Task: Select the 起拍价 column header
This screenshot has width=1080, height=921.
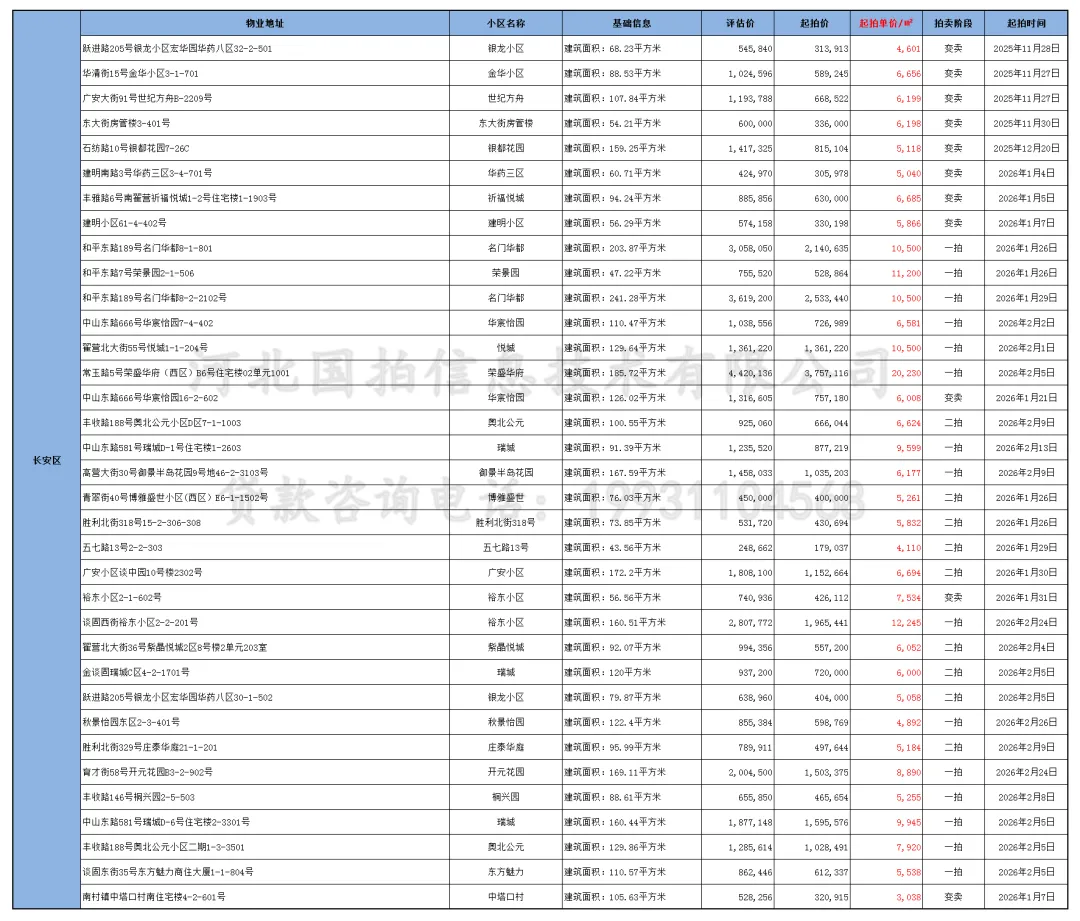Action: [814, 23]
